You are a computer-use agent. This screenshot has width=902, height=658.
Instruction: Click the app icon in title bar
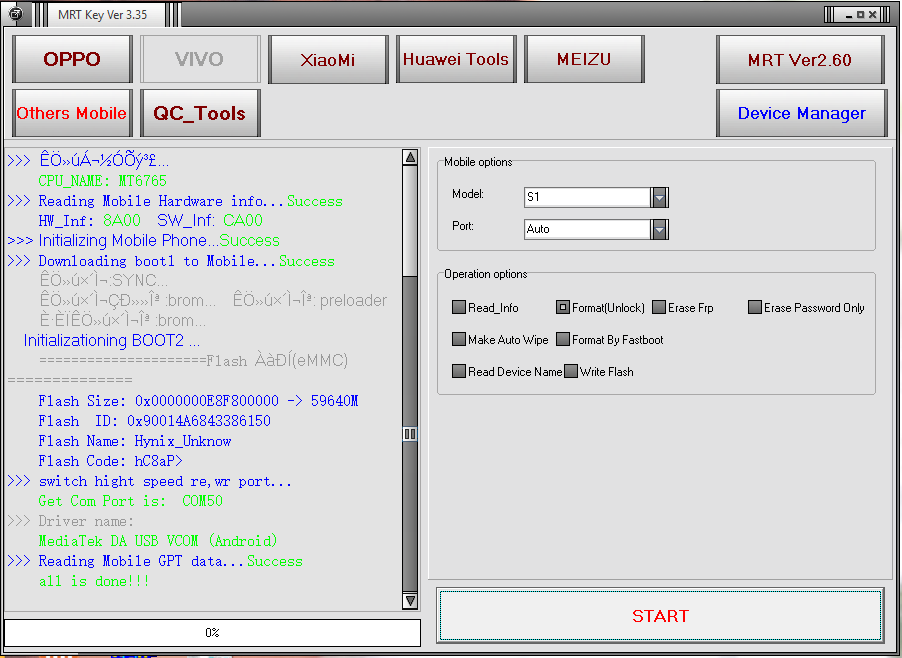[x=16, y=13]
